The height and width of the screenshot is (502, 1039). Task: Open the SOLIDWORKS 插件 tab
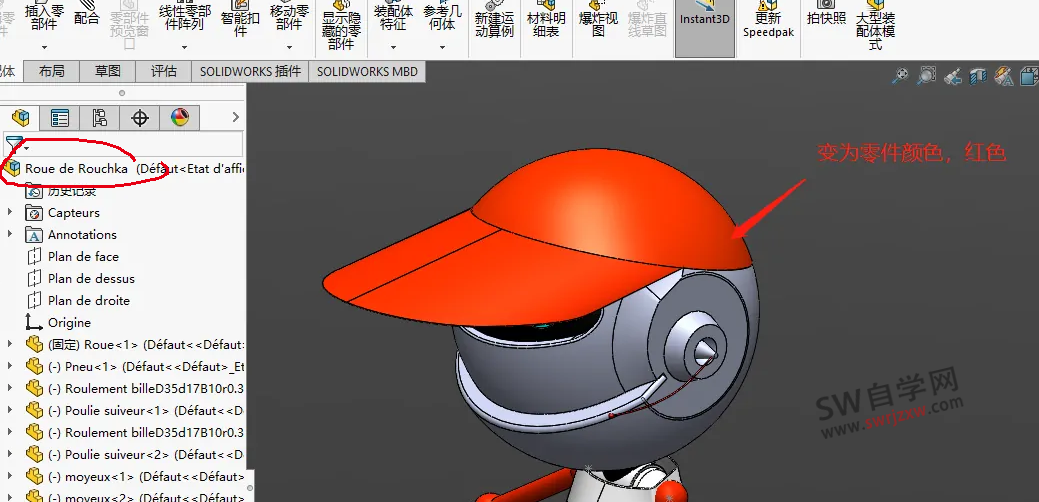coord(250,72)
